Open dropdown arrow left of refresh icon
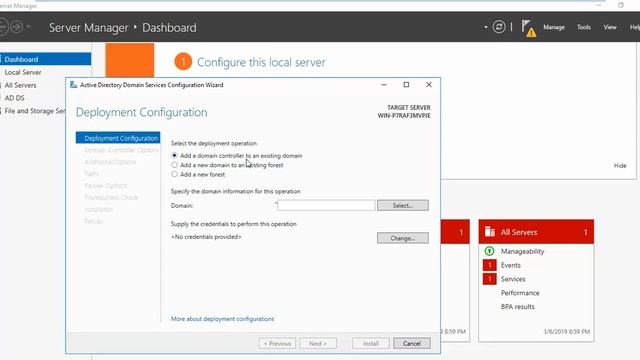640x360 pixels. pyautogui.click(x=486, y=27)
